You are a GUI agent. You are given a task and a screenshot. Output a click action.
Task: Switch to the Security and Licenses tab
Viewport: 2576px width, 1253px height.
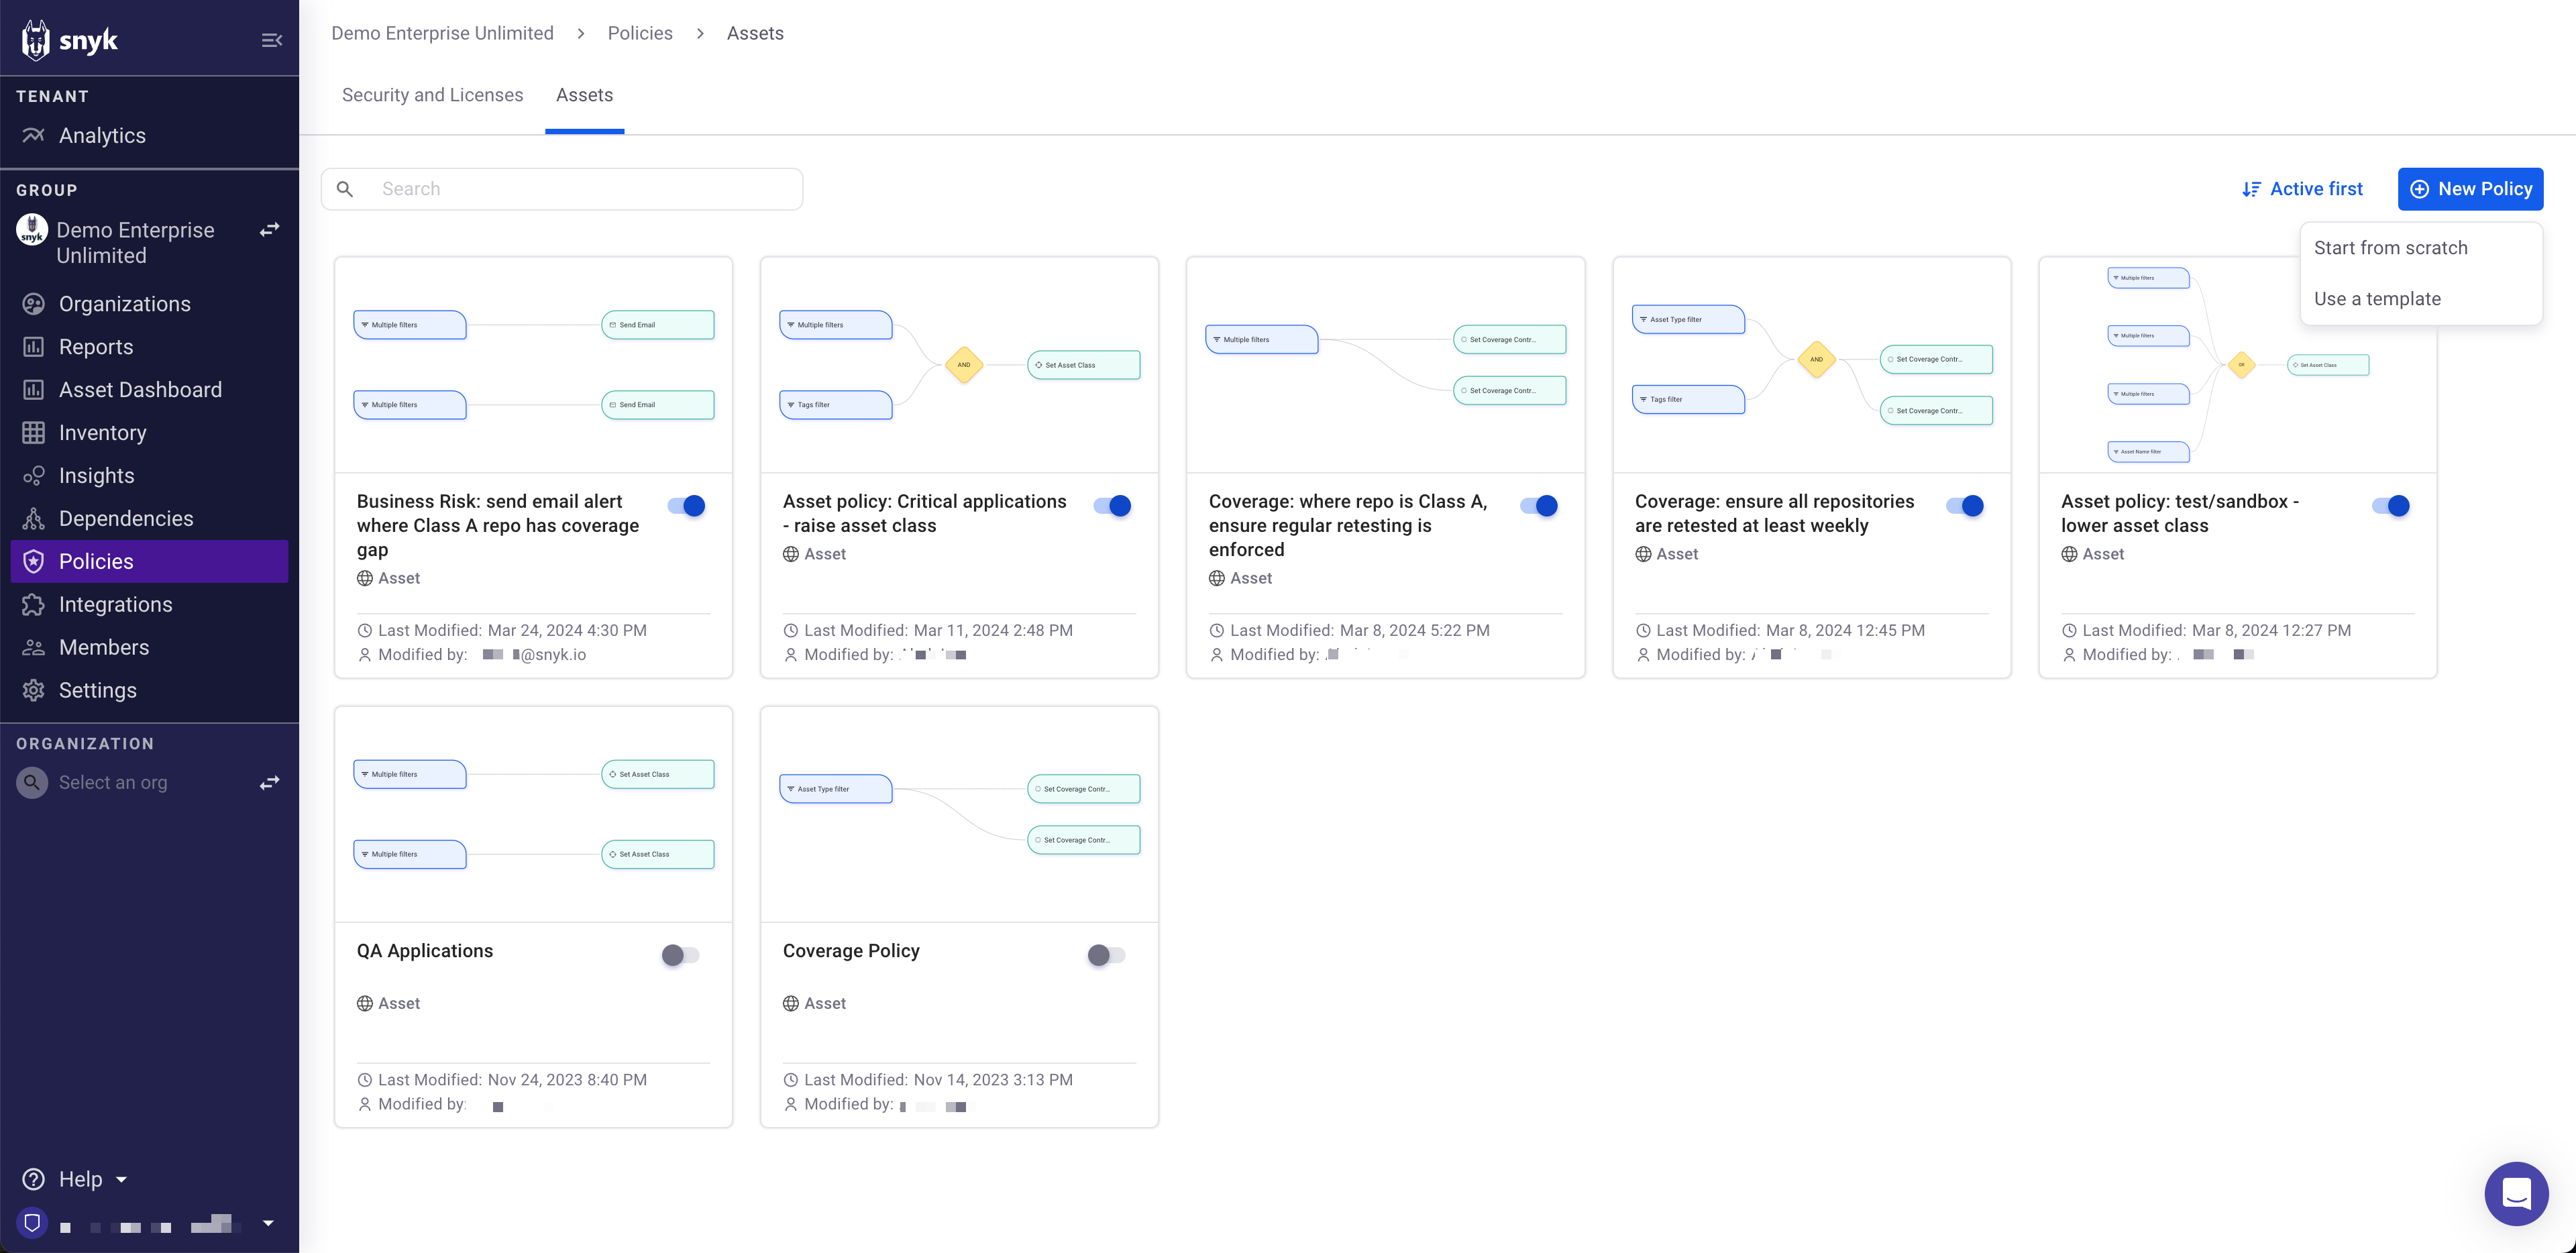(432, 95)
